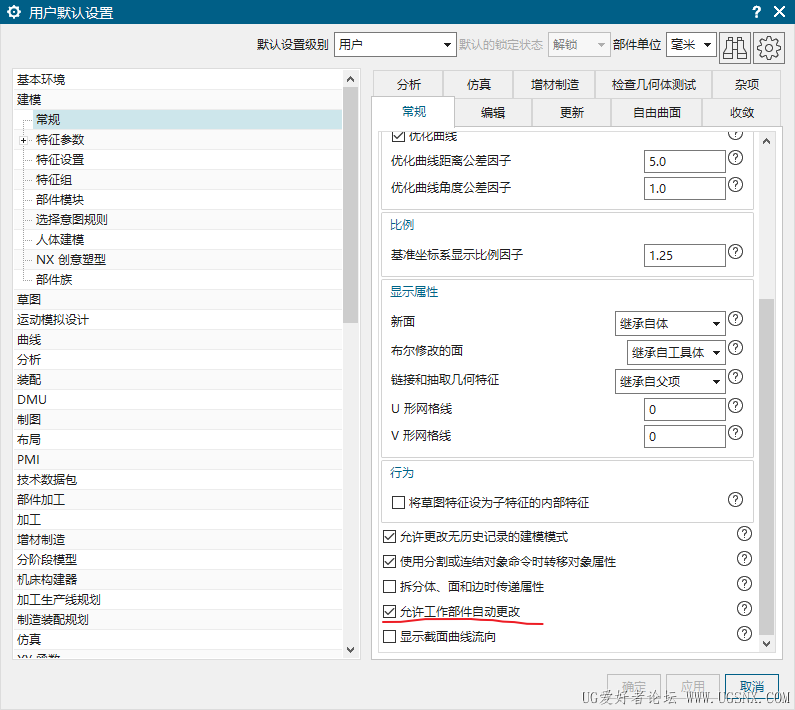
Task: Switch to the 分析 tab
Action: point(408,85)
